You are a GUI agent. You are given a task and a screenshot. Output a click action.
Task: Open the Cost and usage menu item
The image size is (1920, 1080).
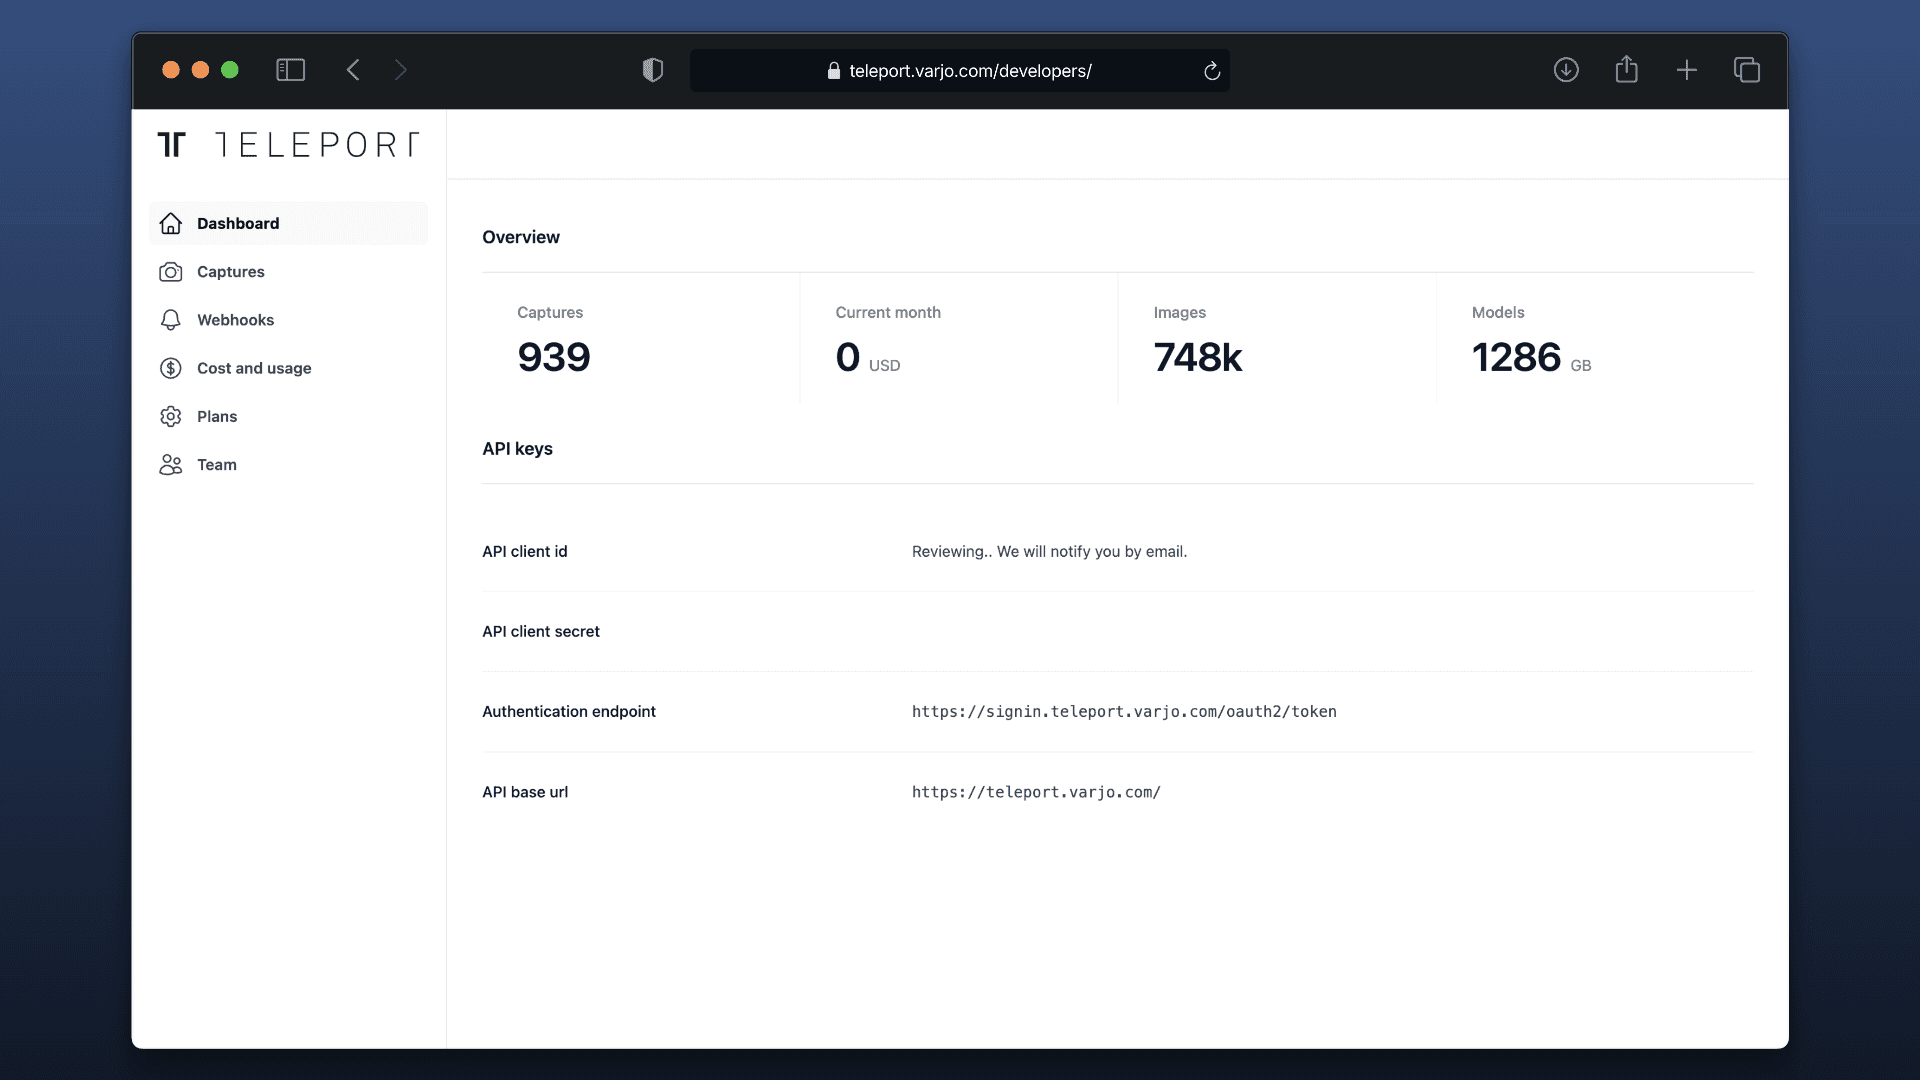point(288,368)
